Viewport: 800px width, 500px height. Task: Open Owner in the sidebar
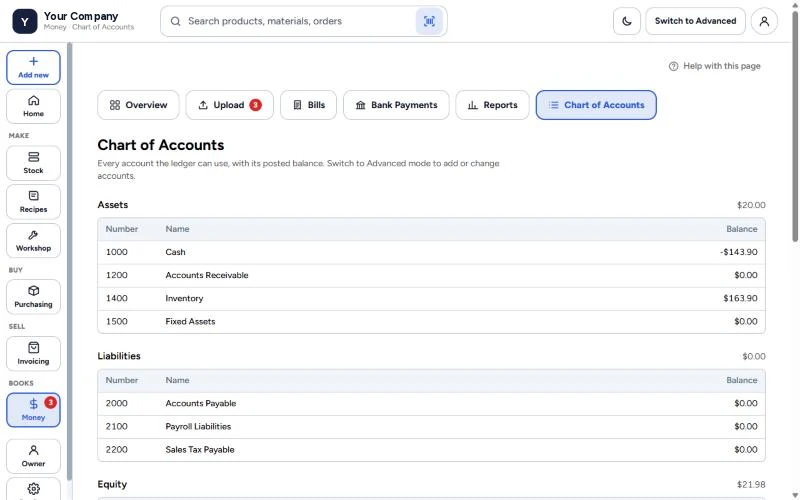[x=33, y=457]
